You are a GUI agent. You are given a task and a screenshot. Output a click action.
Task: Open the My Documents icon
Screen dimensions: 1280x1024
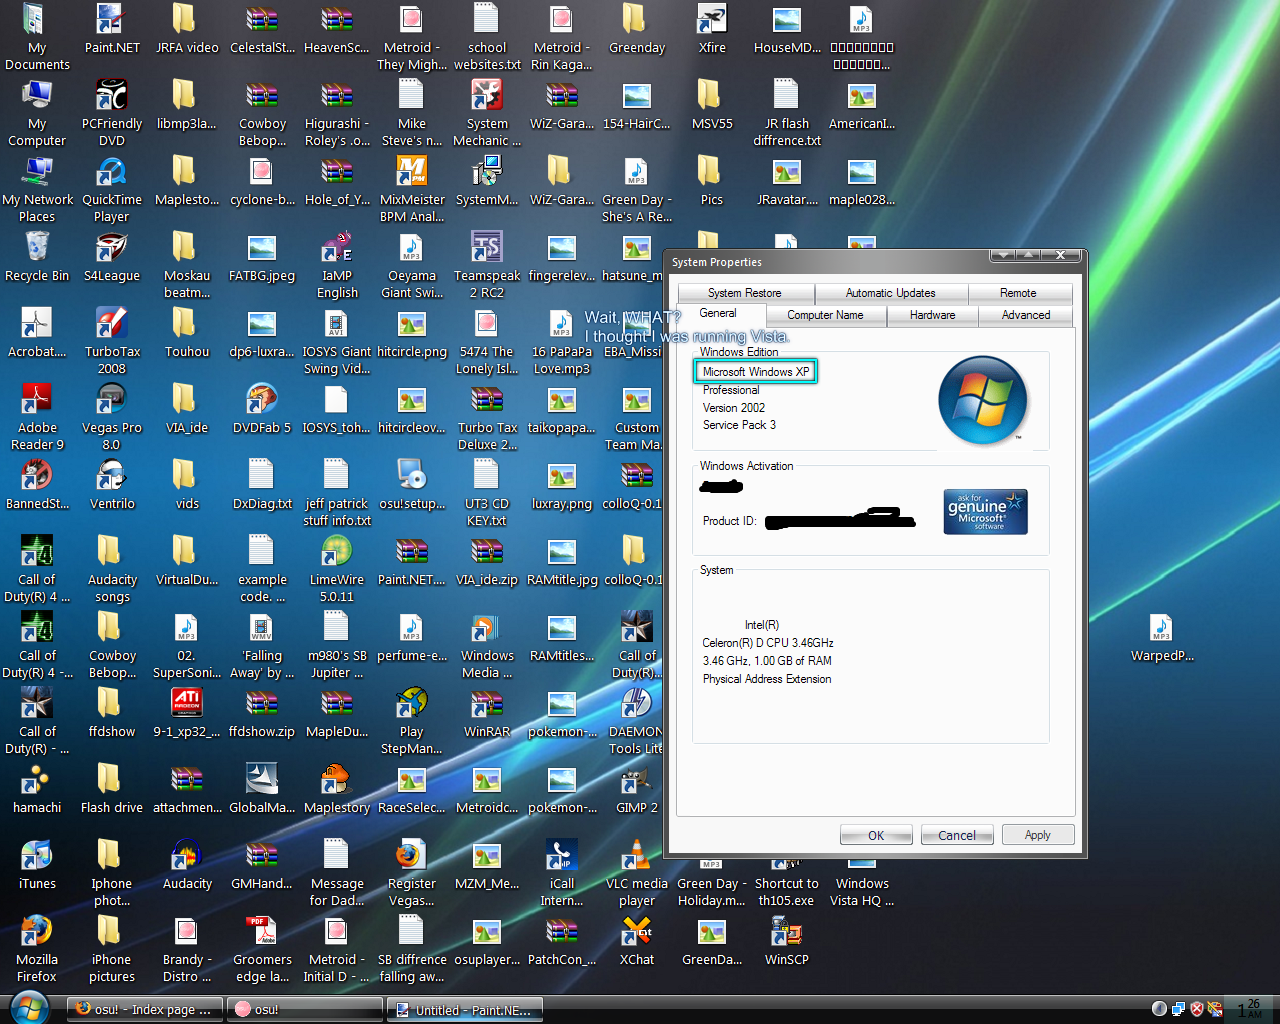[37, 37]
